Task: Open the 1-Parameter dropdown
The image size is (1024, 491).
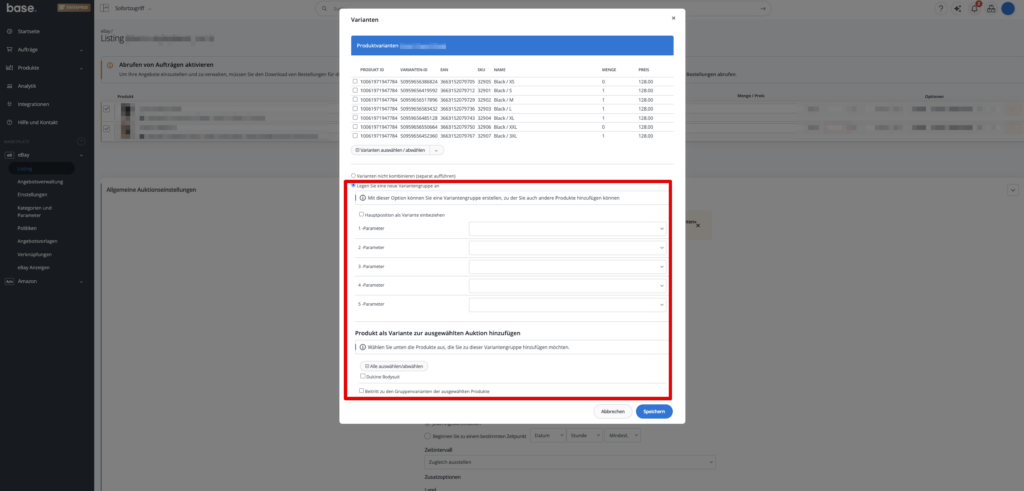Action: click(x=568, y=229)
